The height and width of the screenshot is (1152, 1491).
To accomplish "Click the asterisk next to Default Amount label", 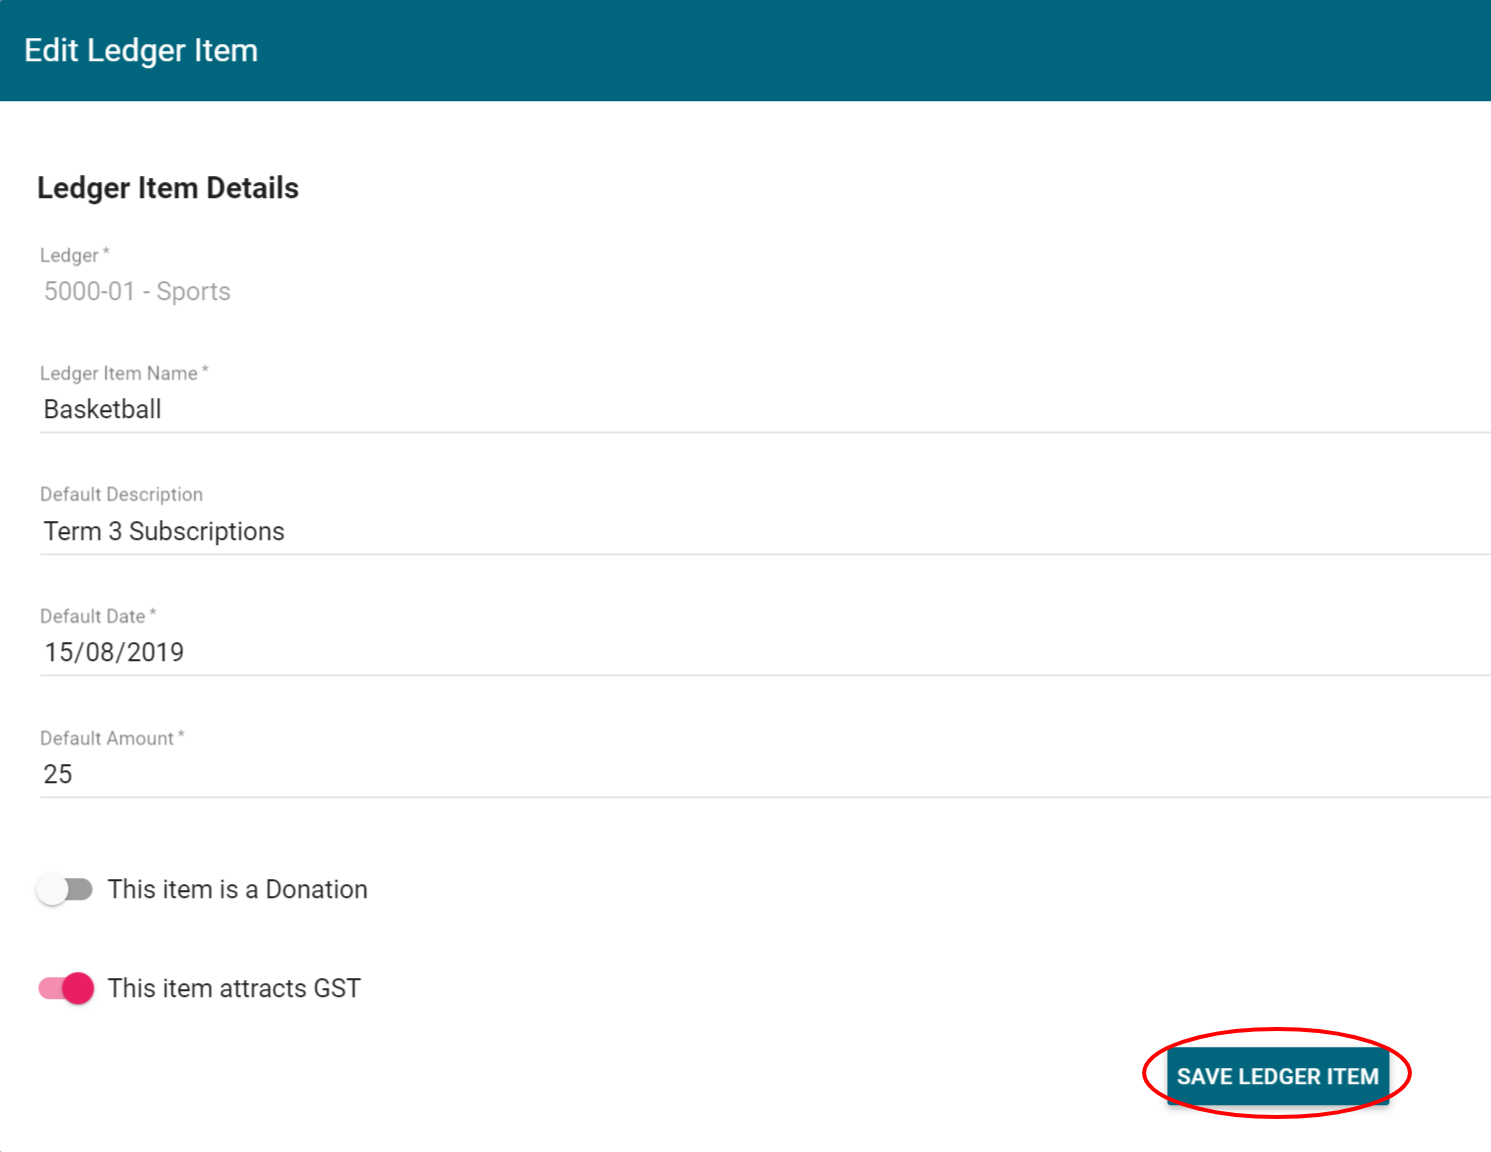I will click(x=181, y=736).
